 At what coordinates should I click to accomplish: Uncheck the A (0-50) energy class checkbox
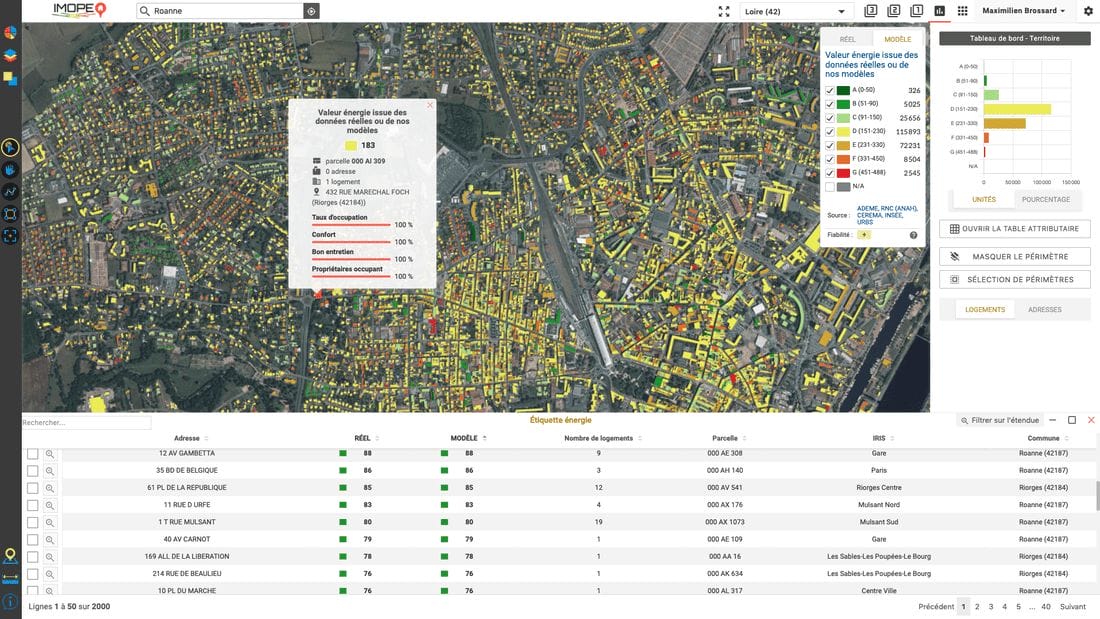(830, 90)
